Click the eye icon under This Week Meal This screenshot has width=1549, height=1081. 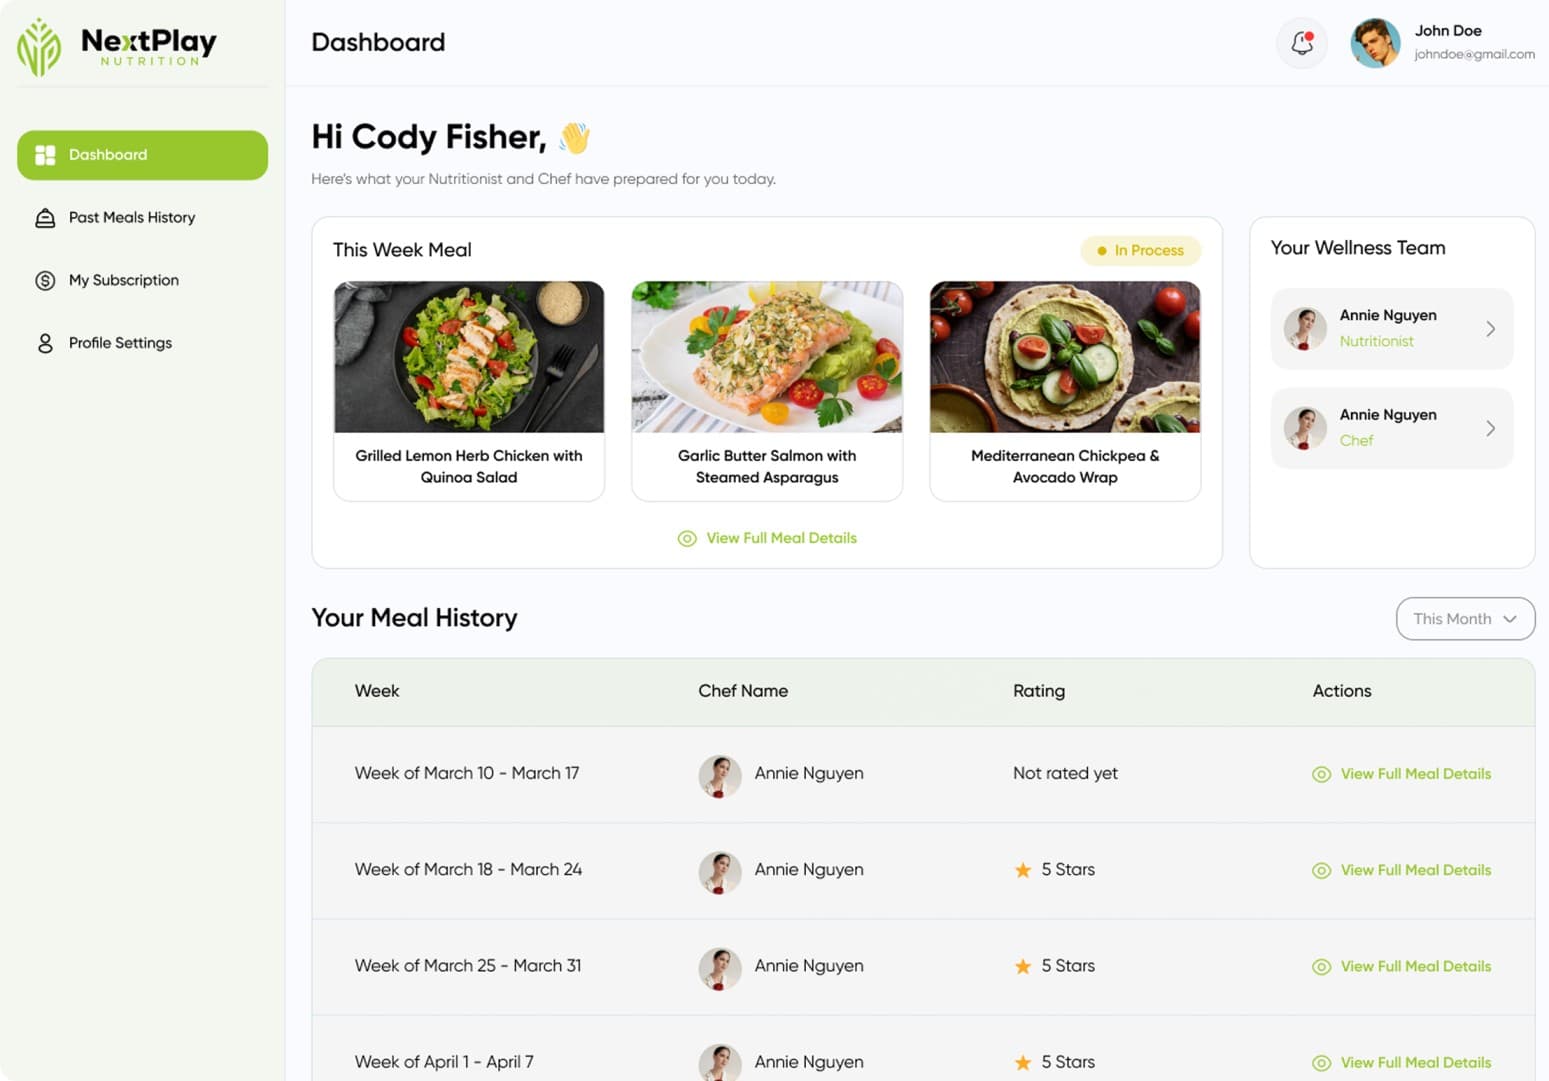coord(687,539)
